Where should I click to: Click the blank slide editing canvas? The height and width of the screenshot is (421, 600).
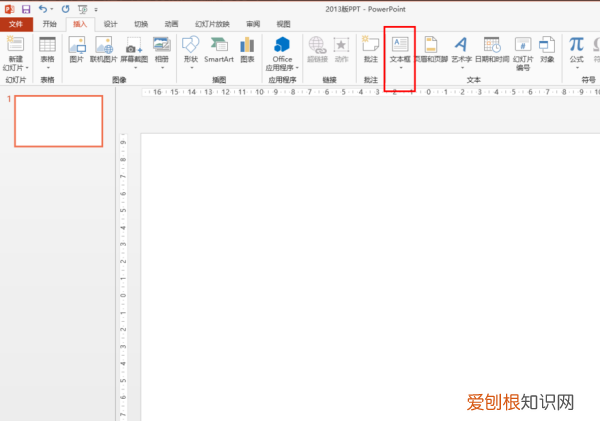[x=370, y=277]
